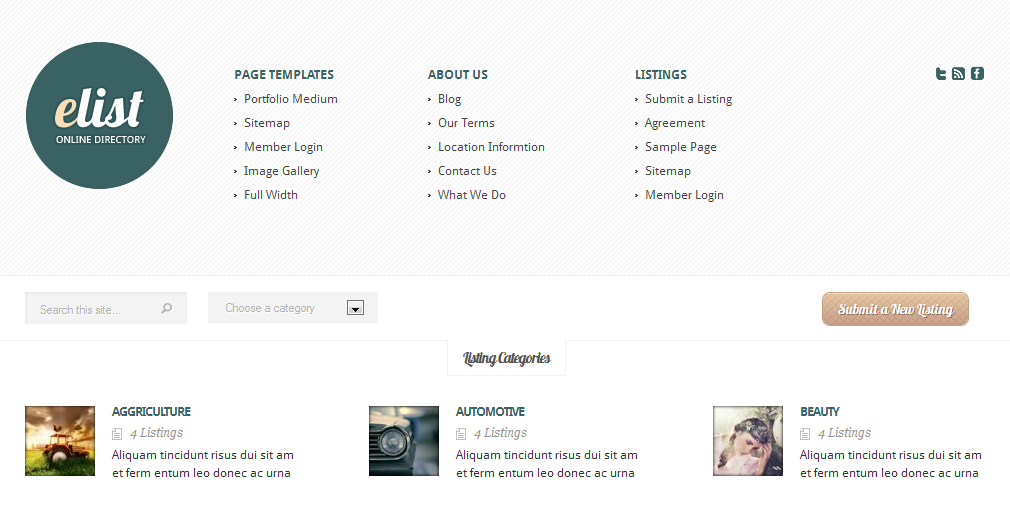The image size is (1010, 522).
Task: Open the Beauty category title
Action: (820, 411)
